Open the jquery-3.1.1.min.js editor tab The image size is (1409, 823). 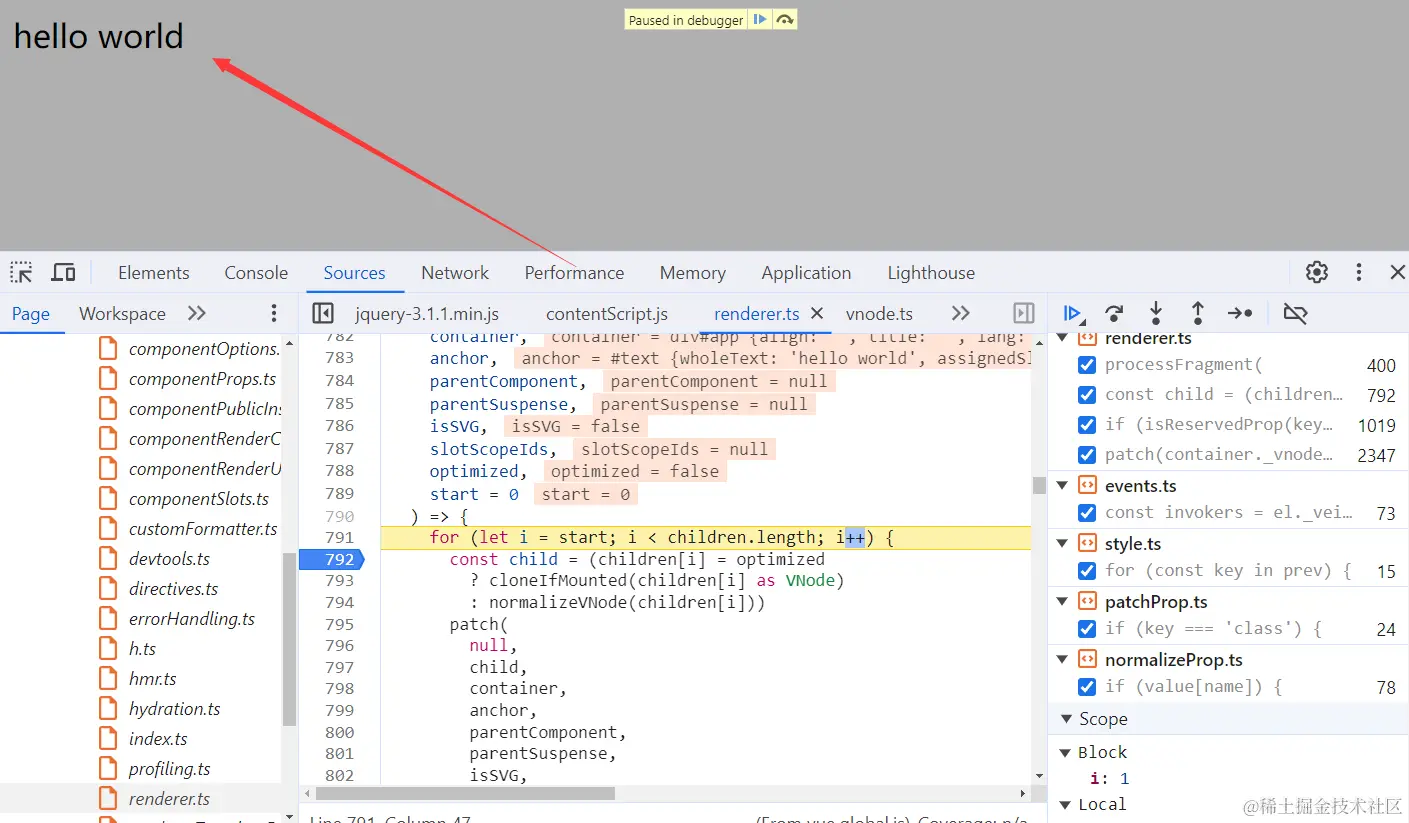(x=427, y=313)
